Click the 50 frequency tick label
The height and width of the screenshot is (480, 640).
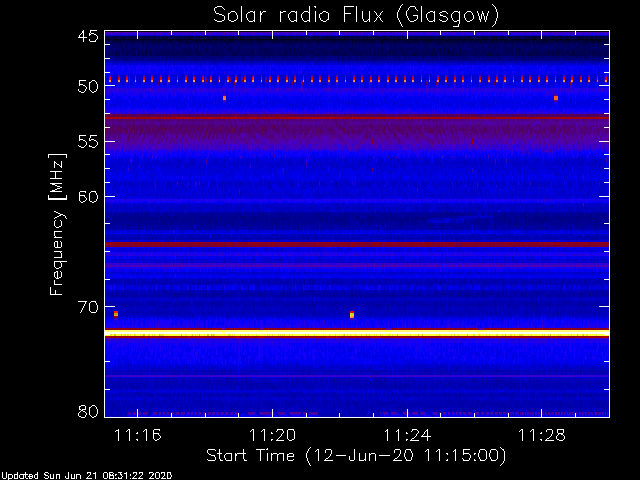(88, 87)
